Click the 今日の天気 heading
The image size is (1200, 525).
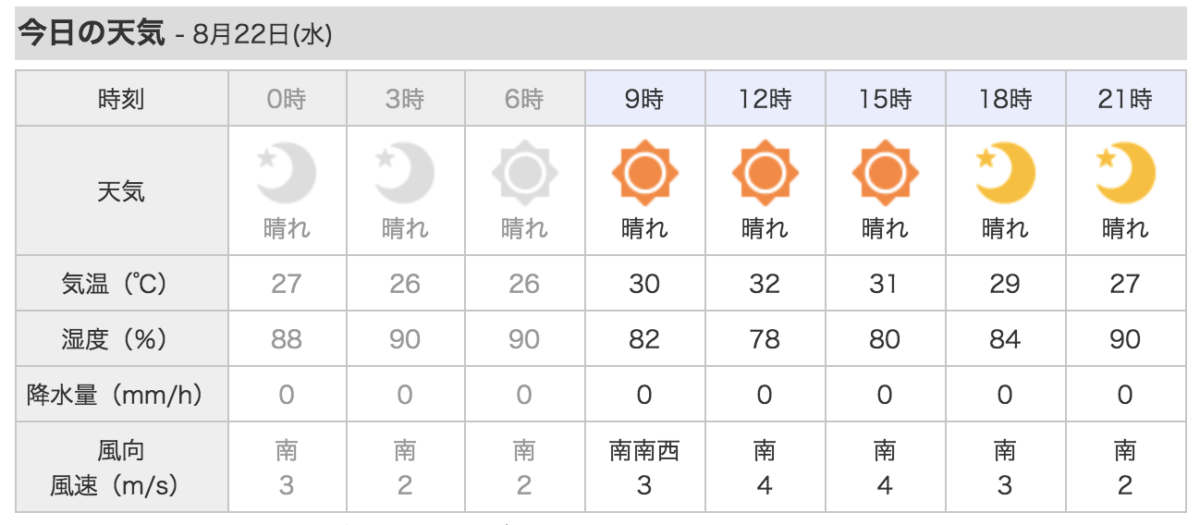[x=90, y=33]
